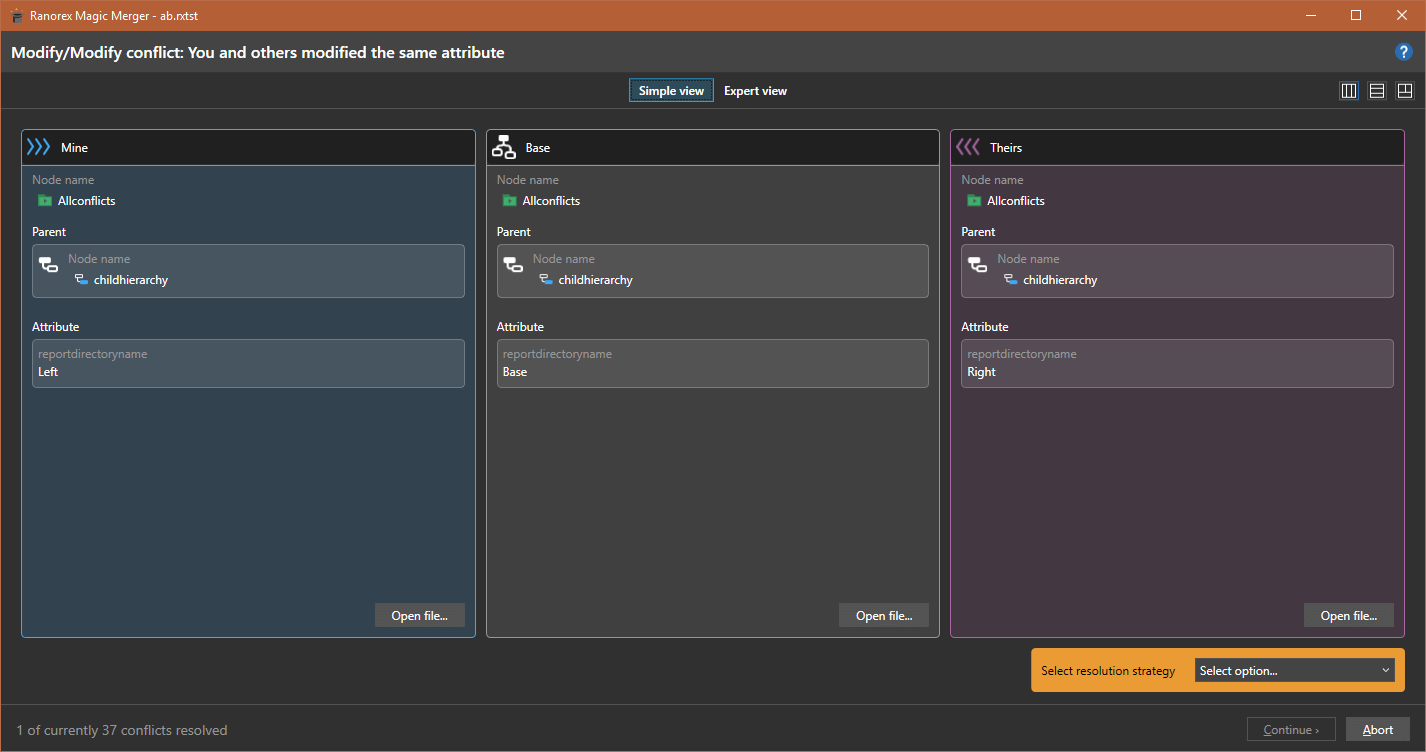1426x752 pixels.
Task: Click parent node icon in Base panel
Action: tap(513, 265)
